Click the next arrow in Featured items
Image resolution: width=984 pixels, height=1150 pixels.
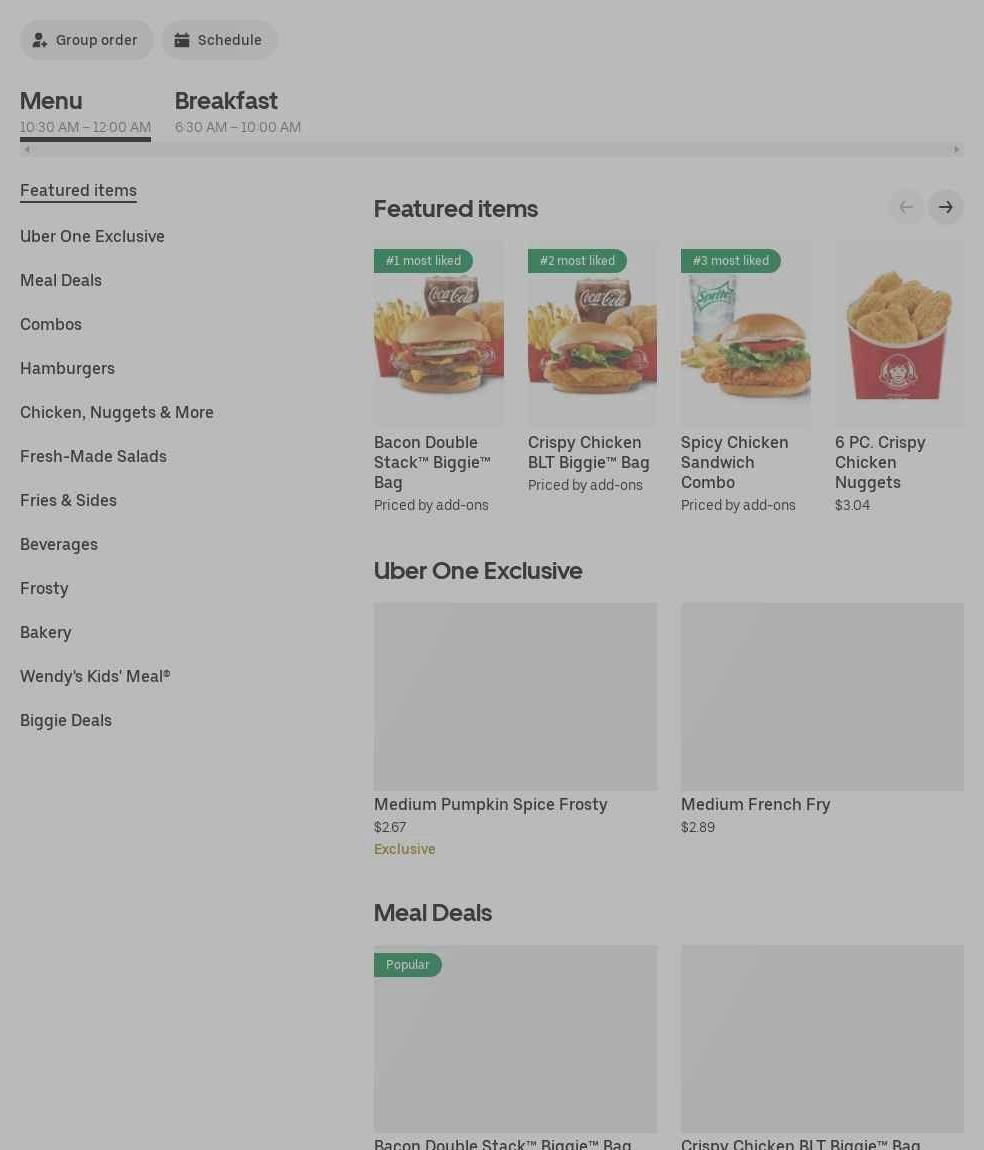point(945,208)
